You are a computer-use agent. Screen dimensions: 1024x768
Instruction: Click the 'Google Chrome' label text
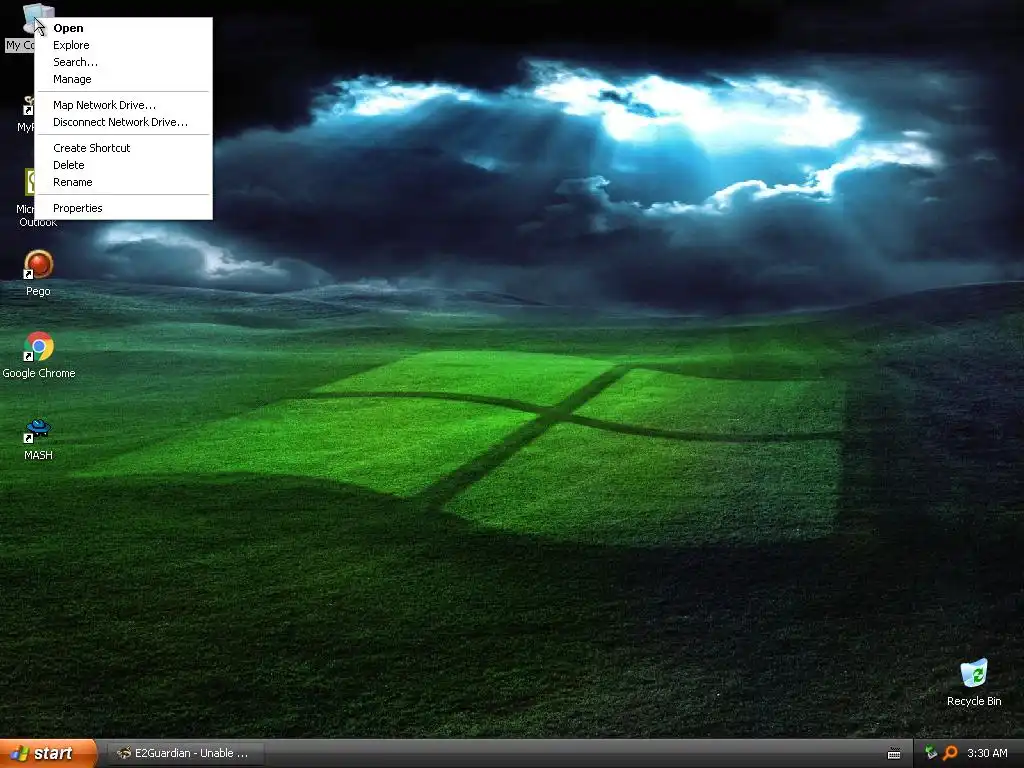point(39,373)
